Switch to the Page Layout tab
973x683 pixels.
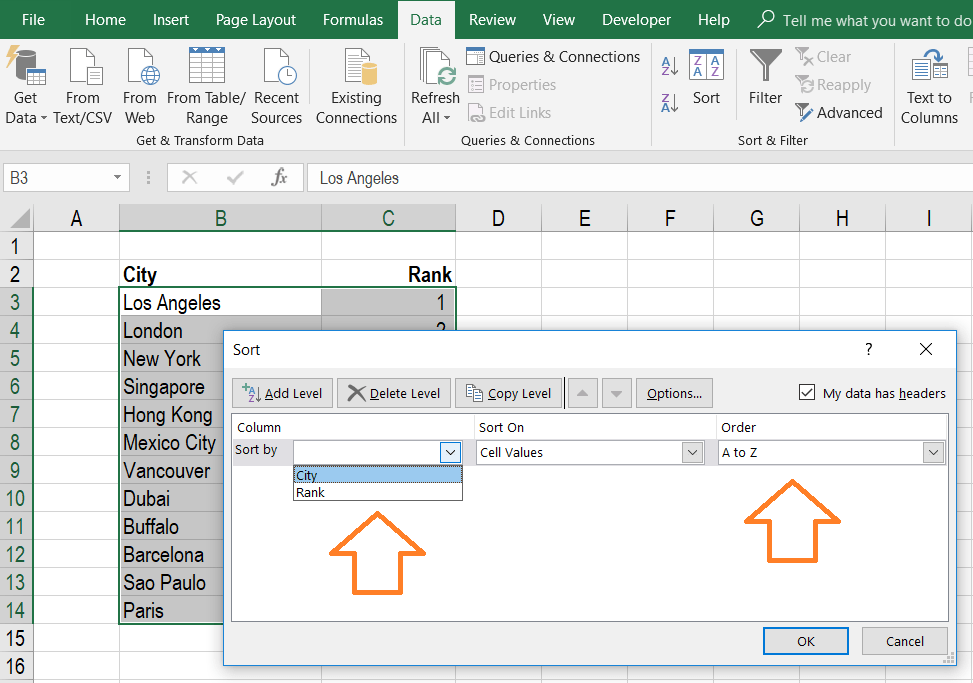coord(256,20)
